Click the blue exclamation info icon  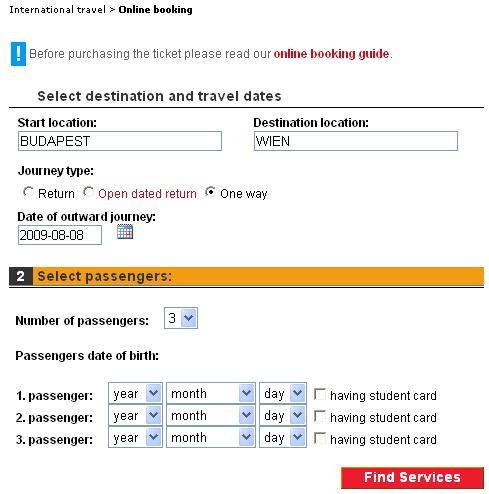[18, 54]
